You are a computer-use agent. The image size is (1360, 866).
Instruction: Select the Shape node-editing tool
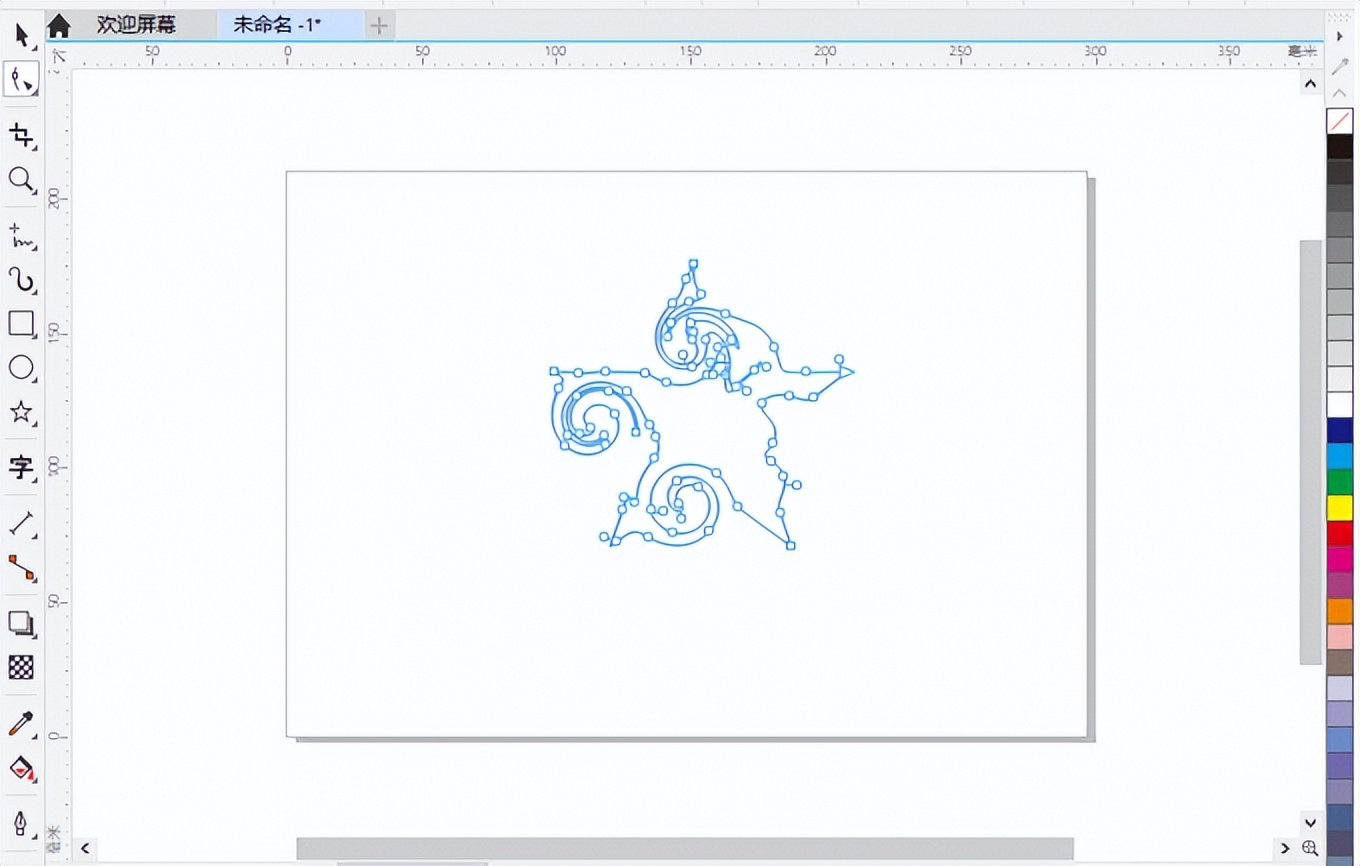click(x=21, y=79)
